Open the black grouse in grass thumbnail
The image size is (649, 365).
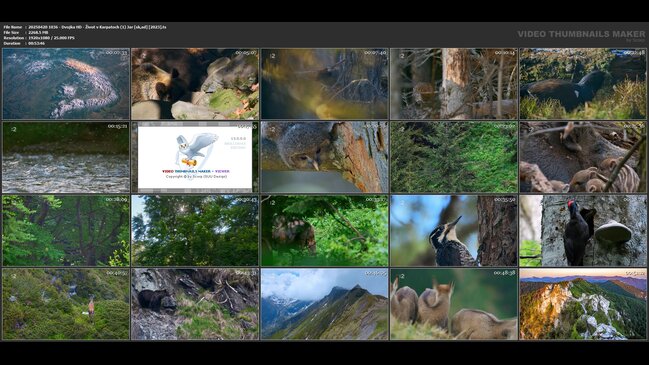pyautogui.click(x=583, y=84)
